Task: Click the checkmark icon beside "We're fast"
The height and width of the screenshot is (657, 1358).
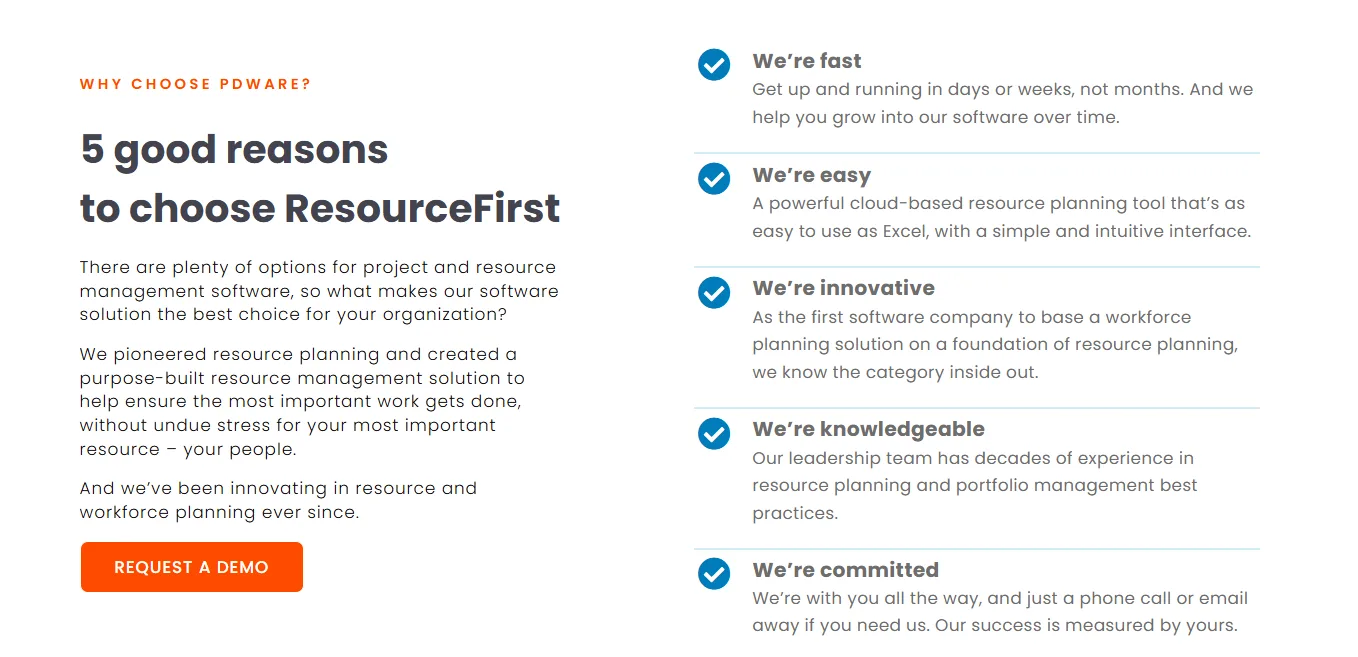Action: (x=713, y=65)
